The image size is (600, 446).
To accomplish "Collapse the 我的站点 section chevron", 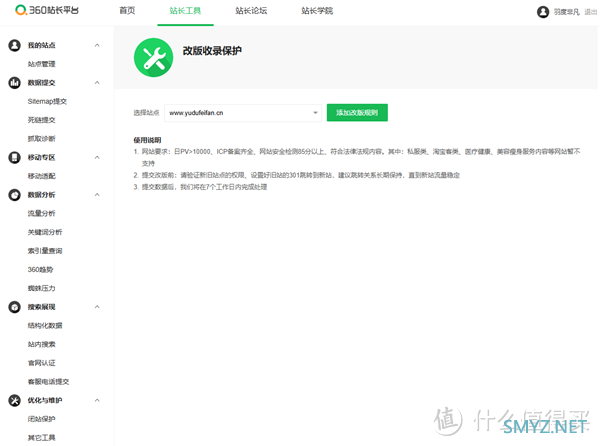I will coord(97,45).
